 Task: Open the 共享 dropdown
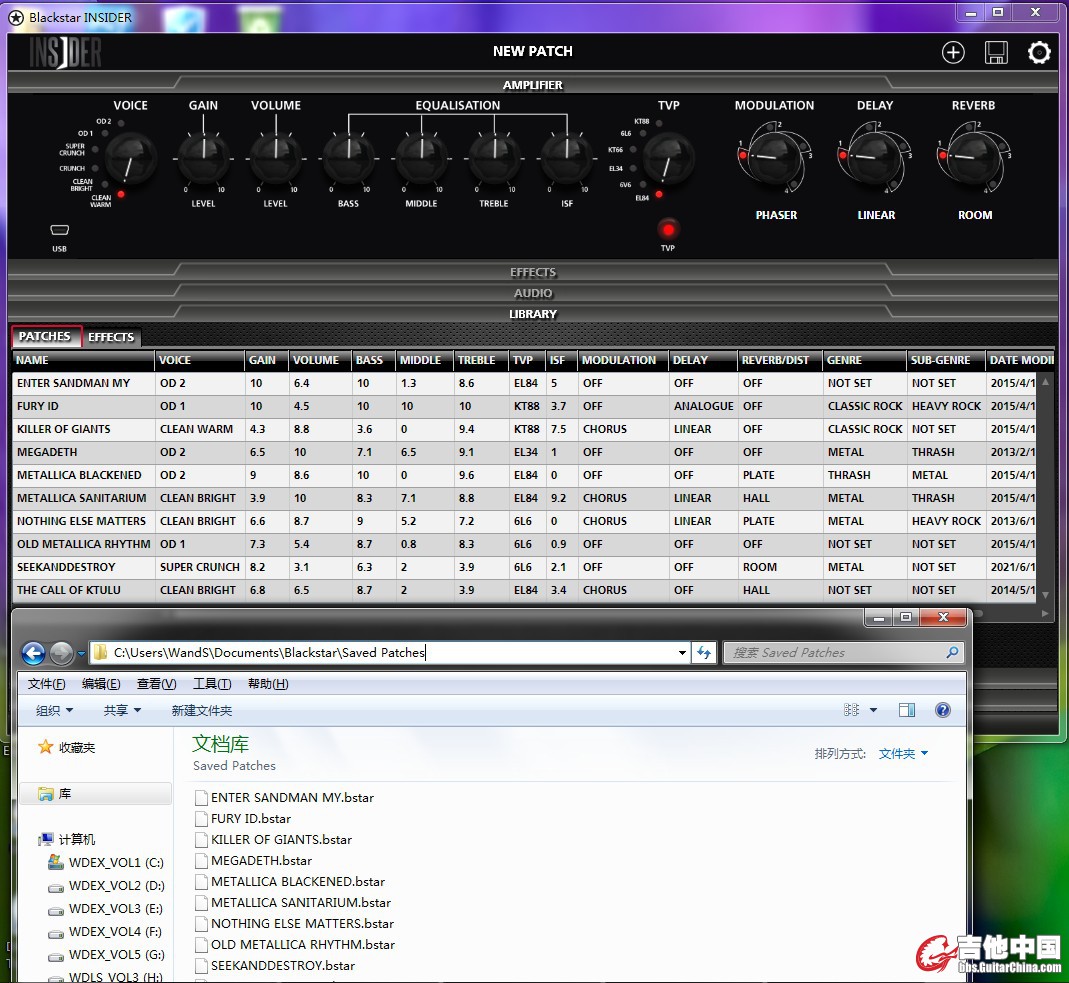click(x=122, y=710)
